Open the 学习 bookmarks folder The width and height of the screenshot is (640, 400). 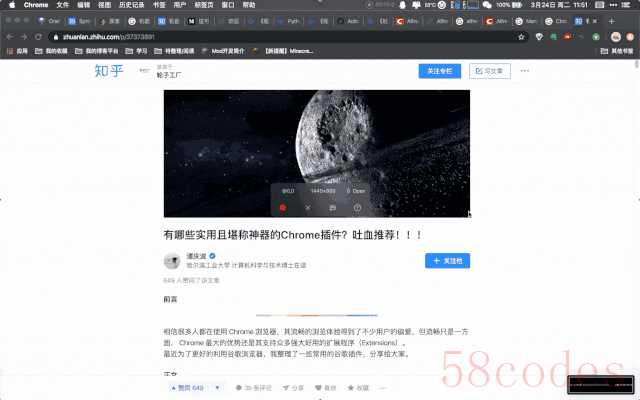141,48
